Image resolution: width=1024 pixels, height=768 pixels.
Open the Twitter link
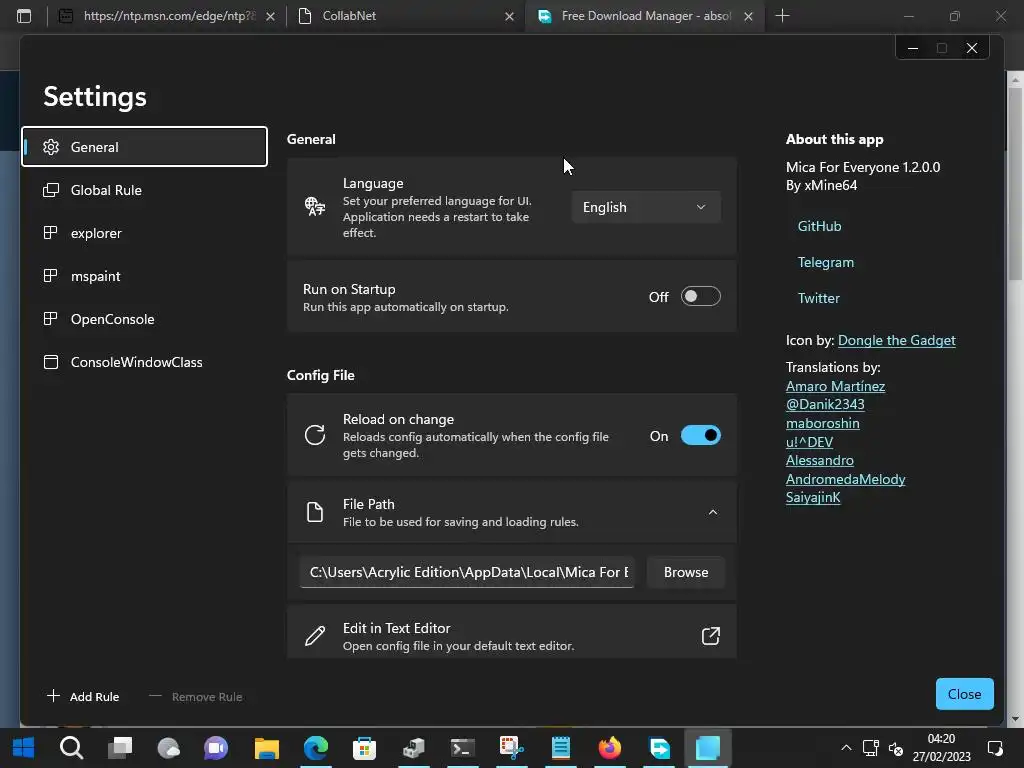pyautogui.click(x=818, y=298)
